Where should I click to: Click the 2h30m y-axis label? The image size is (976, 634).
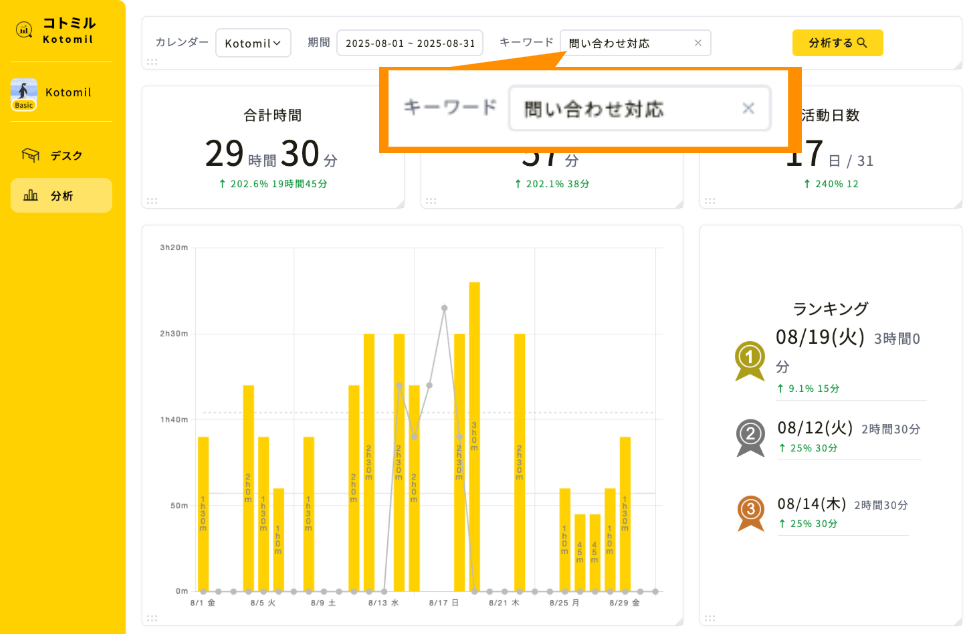pos(174,333)
